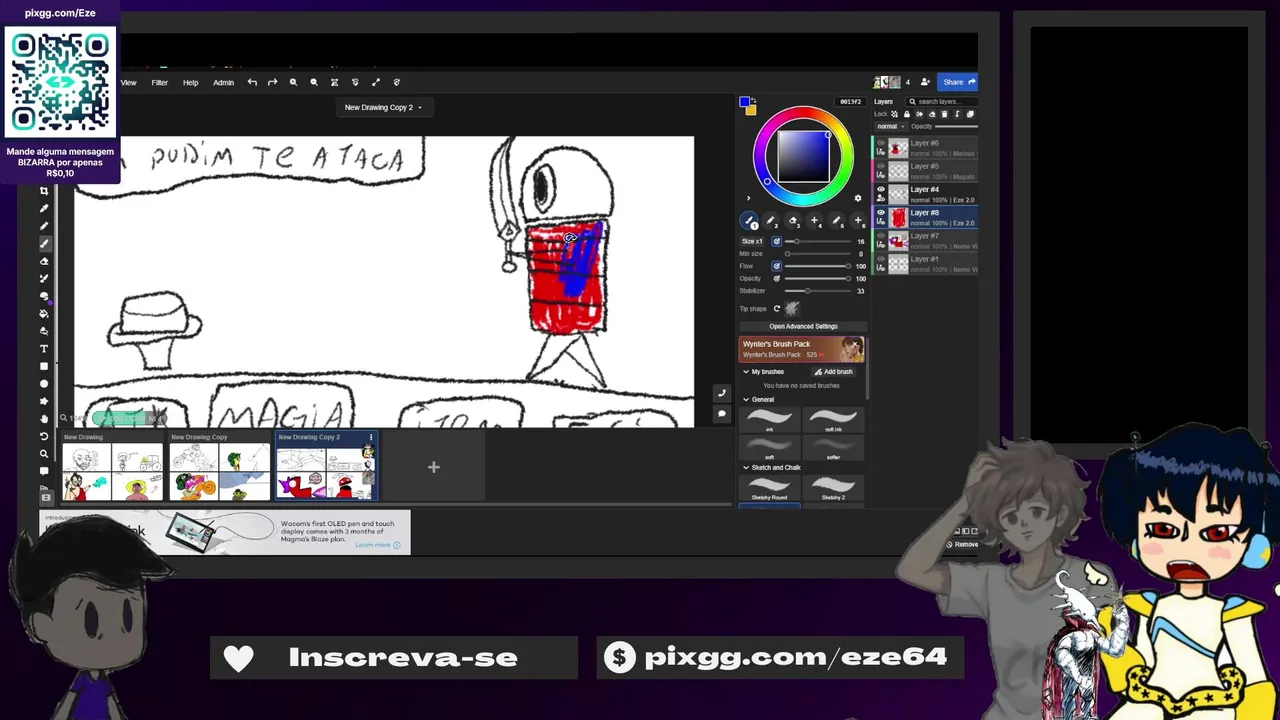The image size is (1280, 720).
Task: Click the undo arrow in top toolbar
Action: coord(252,82)
